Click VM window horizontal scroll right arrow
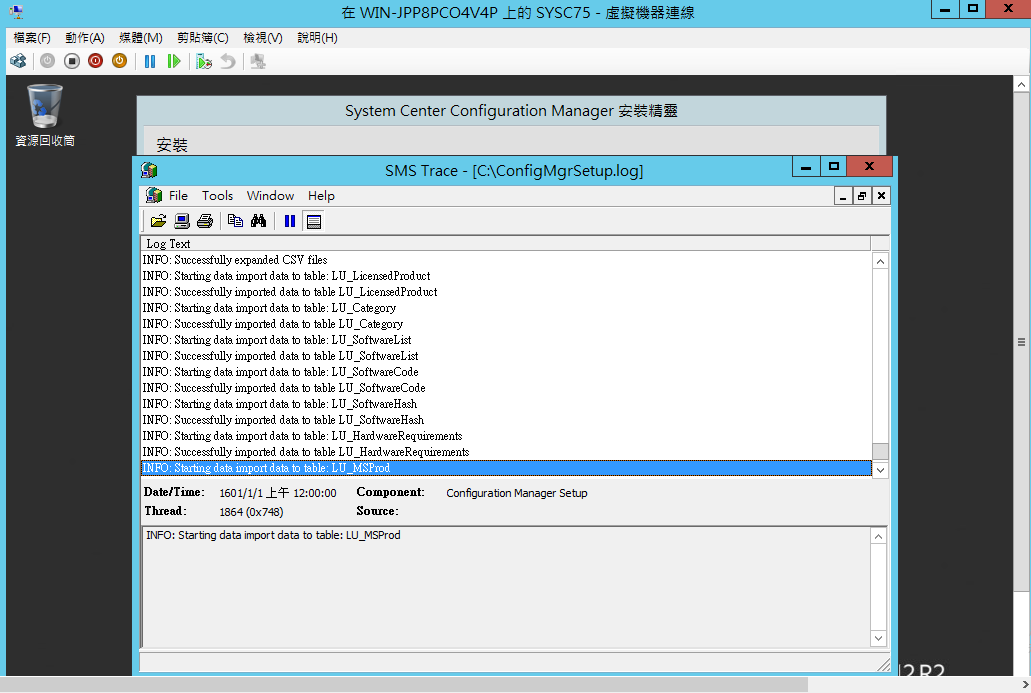Screen dimensions: 1031x693 (1024, 684)
